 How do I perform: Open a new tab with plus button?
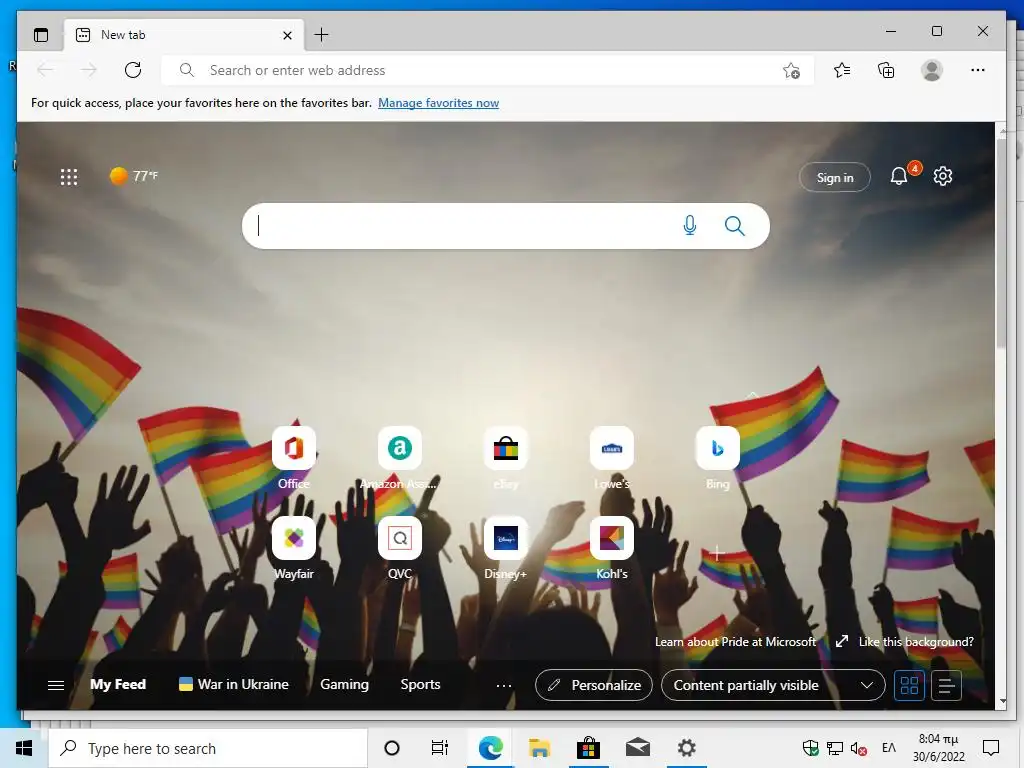click(321, 35)
